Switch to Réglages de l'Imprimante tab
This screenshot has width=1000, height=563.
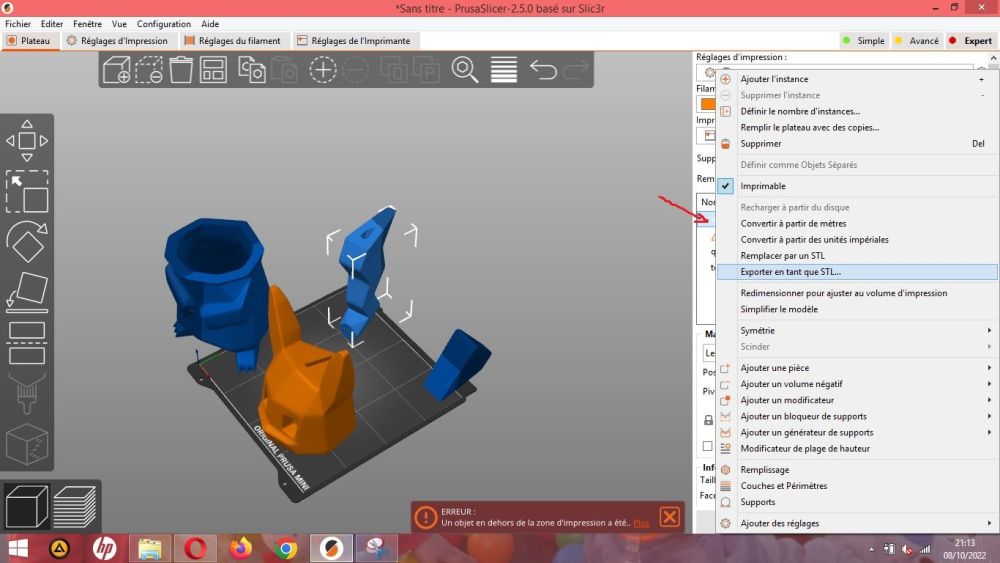click(x=353, y=41)
